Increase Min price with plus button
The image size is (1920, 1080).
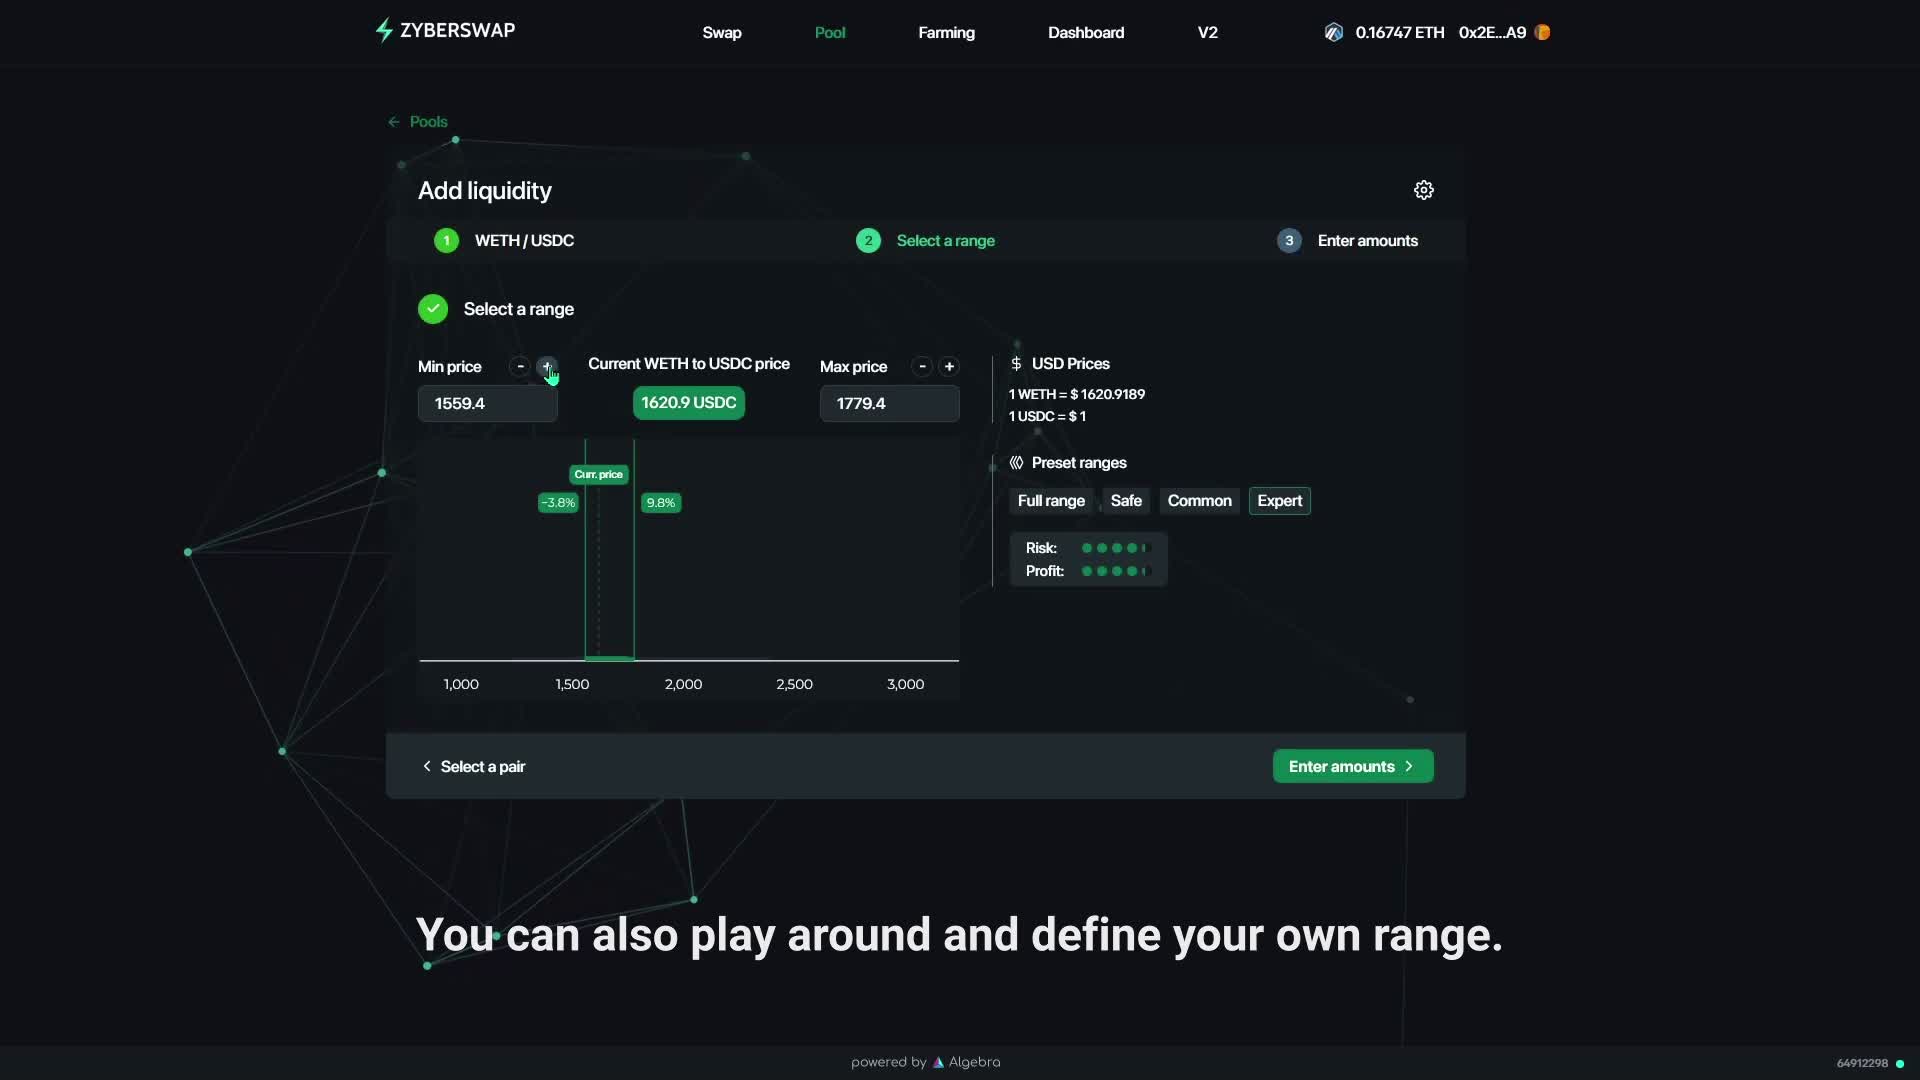point(546,366)
